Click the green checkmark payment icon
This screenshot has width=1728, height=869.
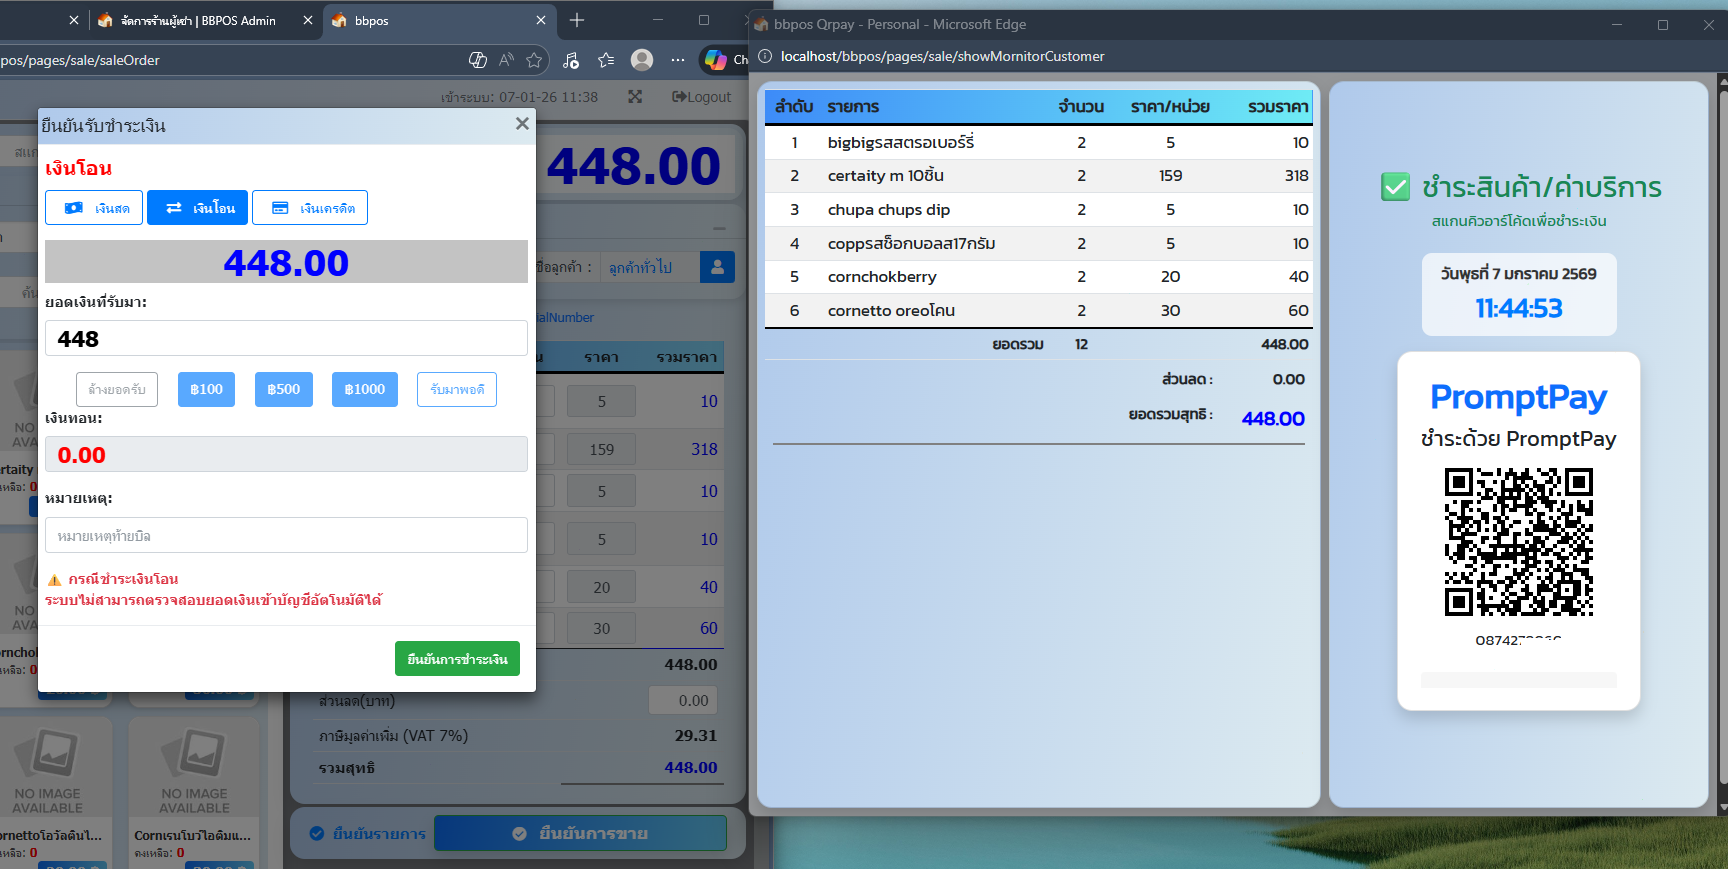click(x=1395, y=186)
